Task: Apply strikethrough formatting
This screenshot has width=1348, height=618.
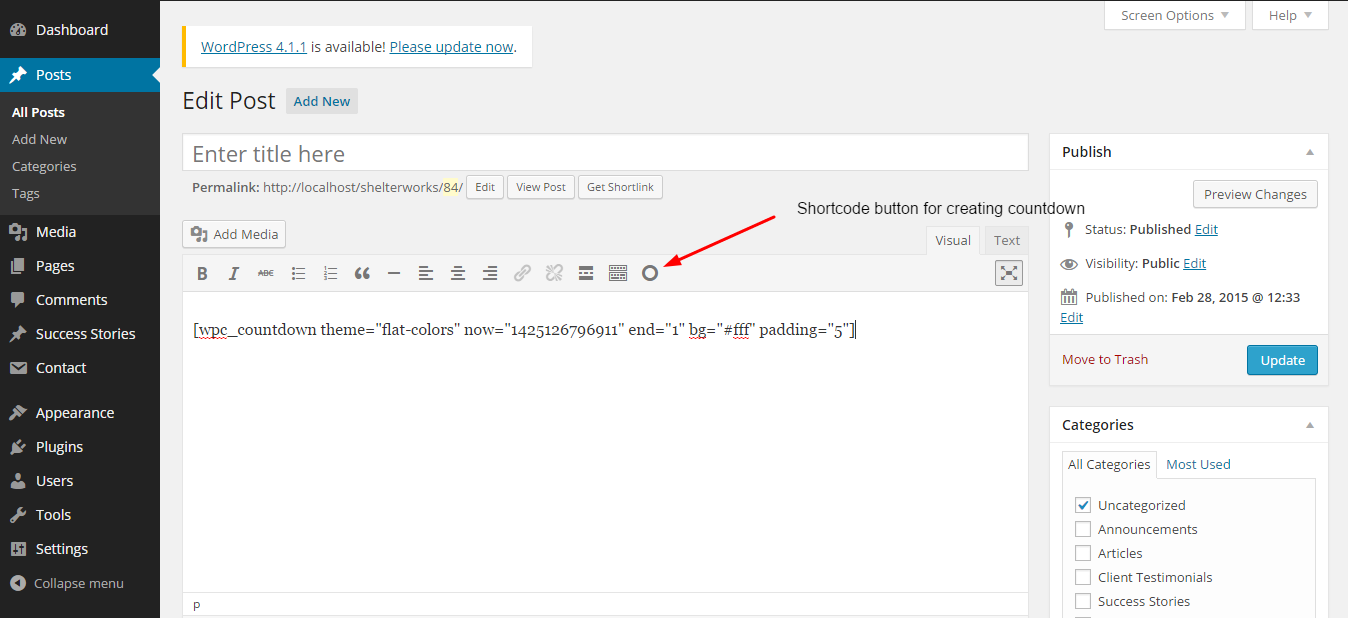Action: (266, 273)
